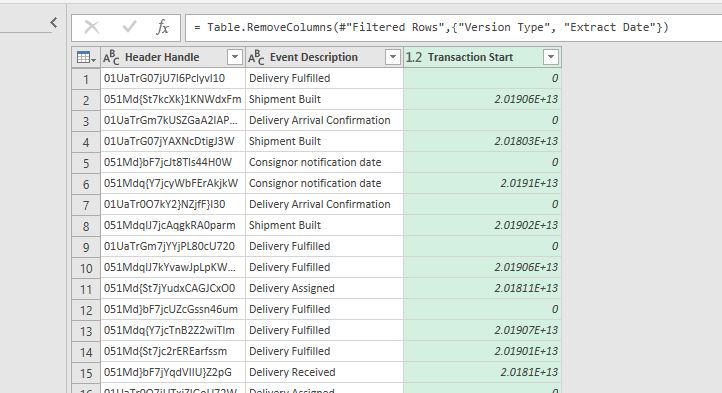Click the ABC type icon of Header Handle
This screenshot has width=722, height=393.
point(111,57)
